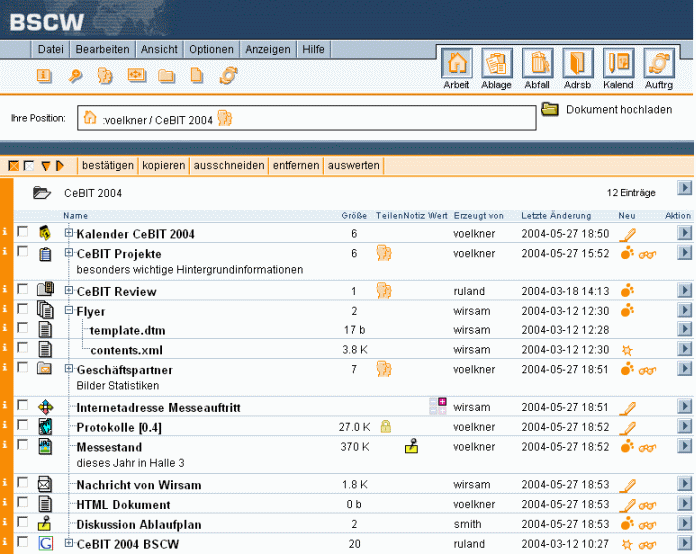Check the box for Kalender CeBIT 2004
The image size is (696, 554).
[22, 232]
